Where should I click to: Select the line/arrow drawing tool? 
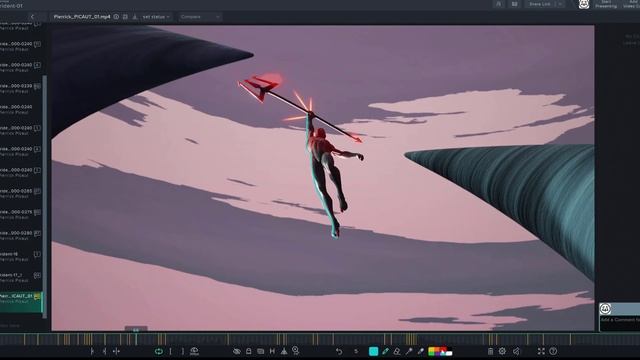tap(409, 351)
